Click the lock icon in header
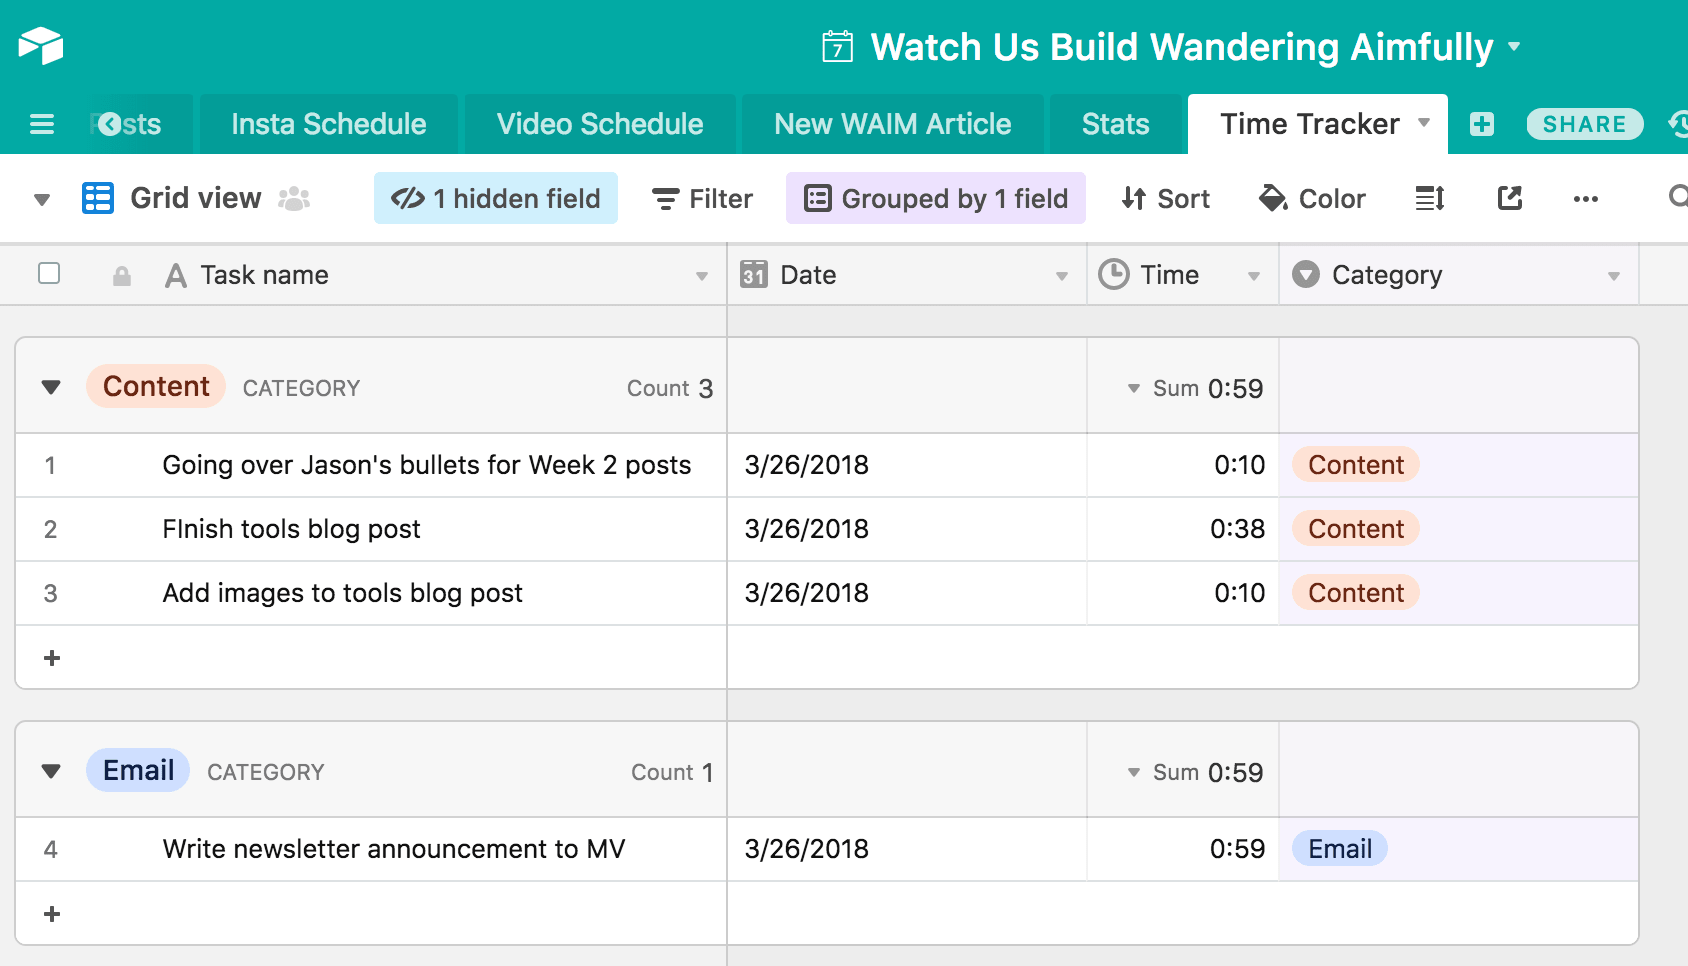The image size is (1688, 966). pyautogui.click(x=122, y=276)
